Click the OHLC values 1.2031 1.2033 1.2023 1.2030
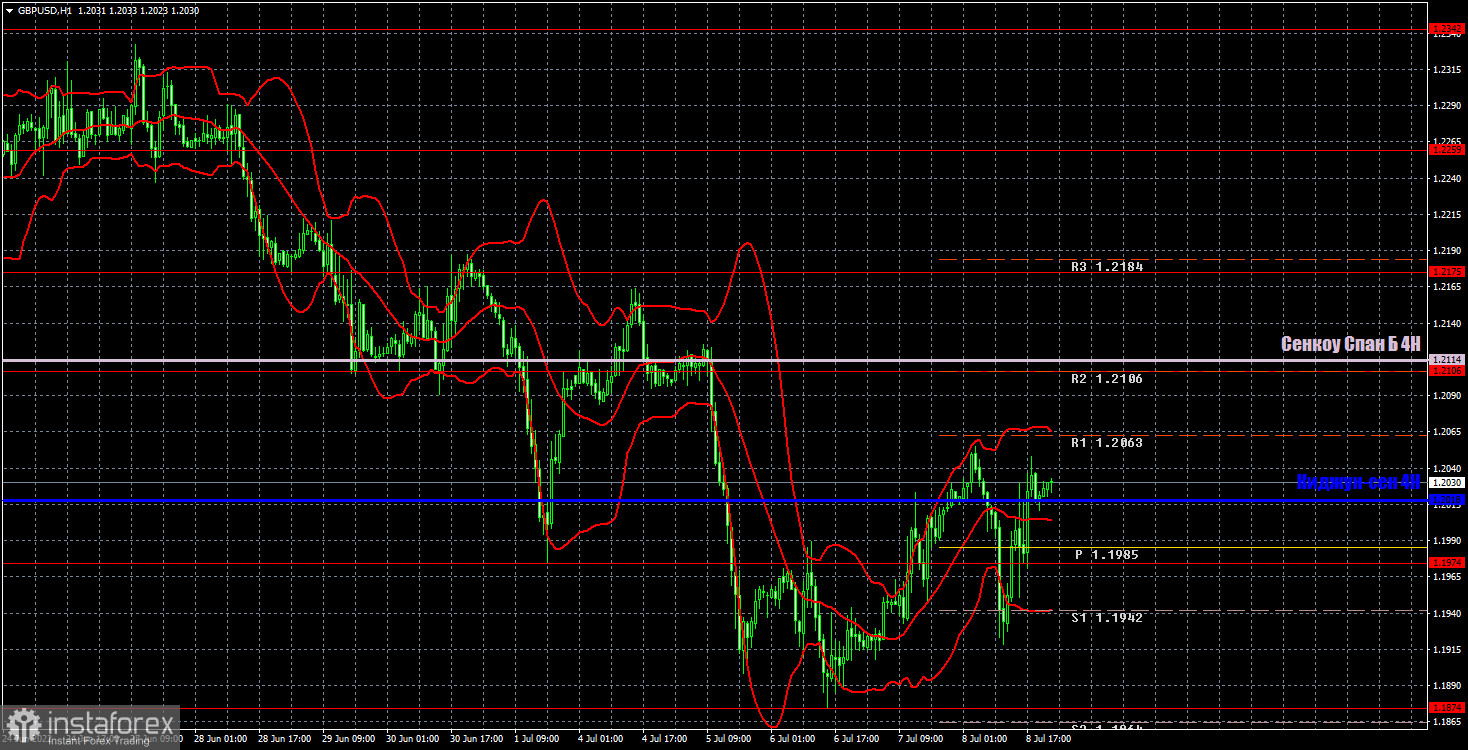Viewport: 1468px width, 750px height. (x=137, y=9)
